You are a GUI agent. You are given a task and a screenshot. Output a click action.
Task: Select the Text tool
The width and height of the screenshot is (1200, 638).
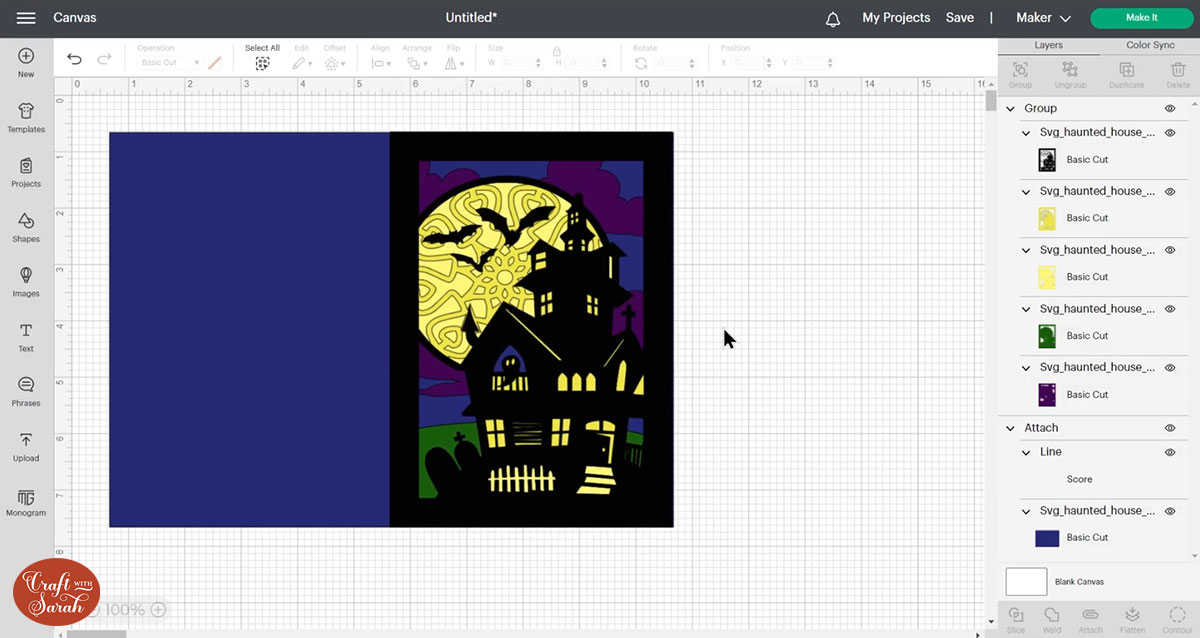click(26, 336)
